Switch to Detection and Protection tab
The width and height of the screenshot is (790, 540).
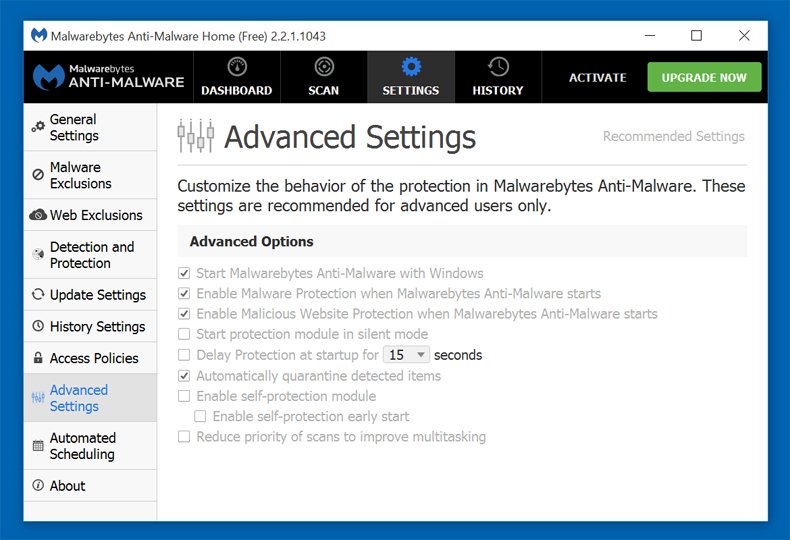pos(90,255)
